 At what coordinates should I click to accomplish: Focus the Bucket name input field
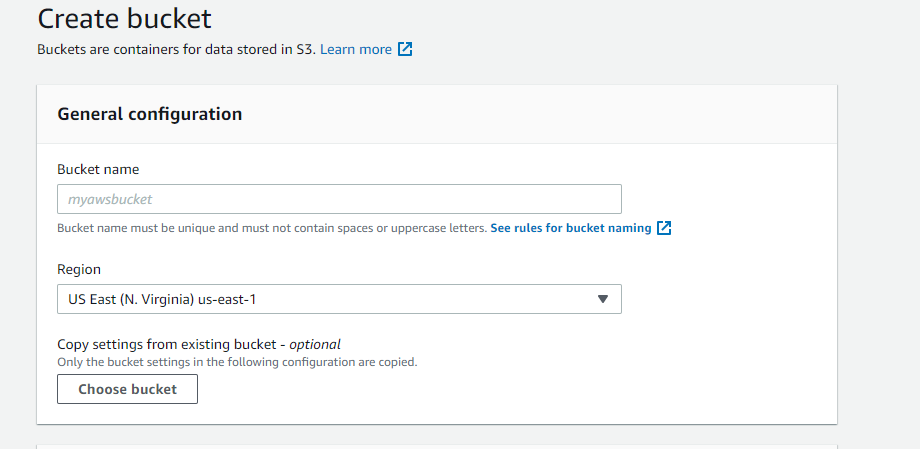[339, 199]
